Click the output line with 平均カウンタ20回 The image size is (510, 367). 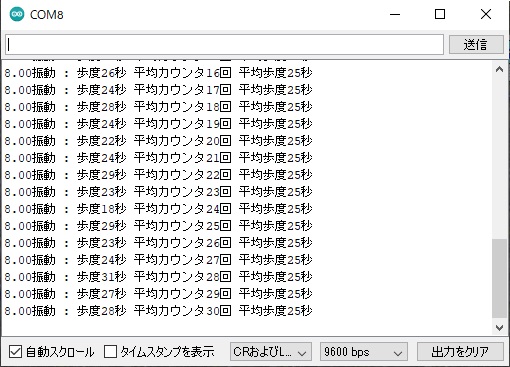[159, 141]
